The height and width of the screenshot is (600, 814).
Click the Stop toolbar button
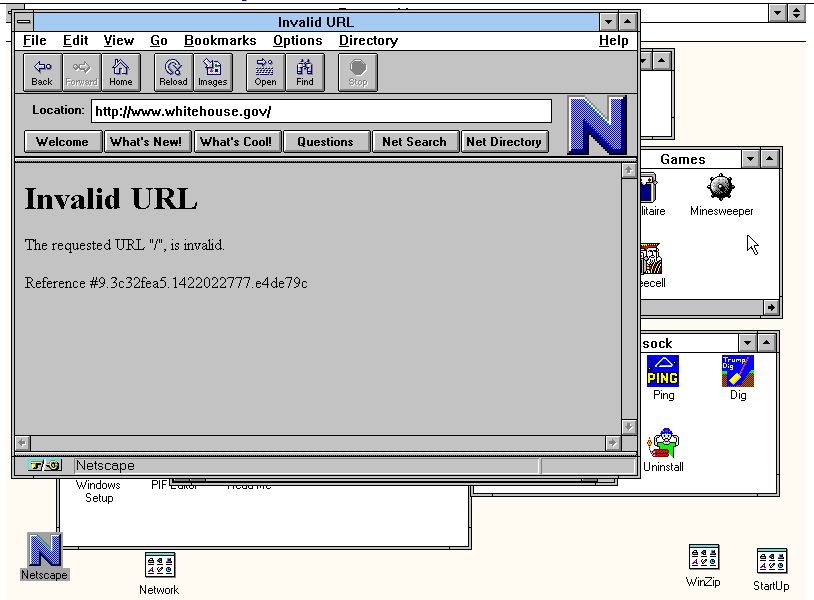click(x=358, y=72)
